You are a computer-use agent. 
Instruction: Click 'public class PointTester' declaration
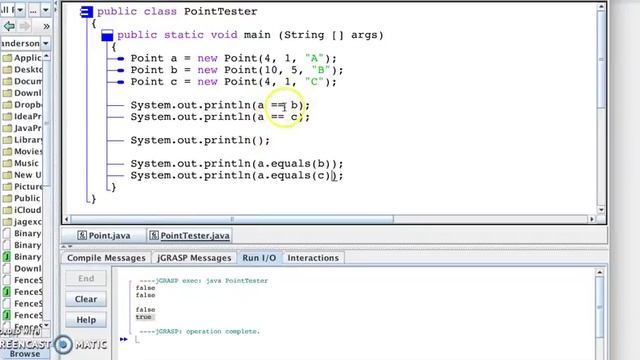click(x=177, y=11)
